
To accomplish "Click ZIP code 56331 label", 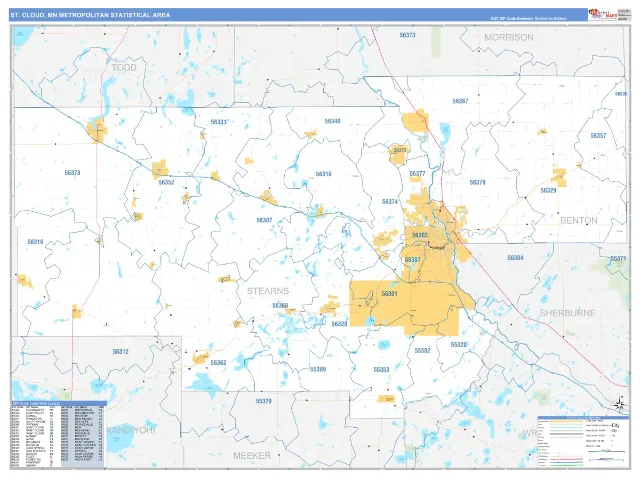I will 219,122.
